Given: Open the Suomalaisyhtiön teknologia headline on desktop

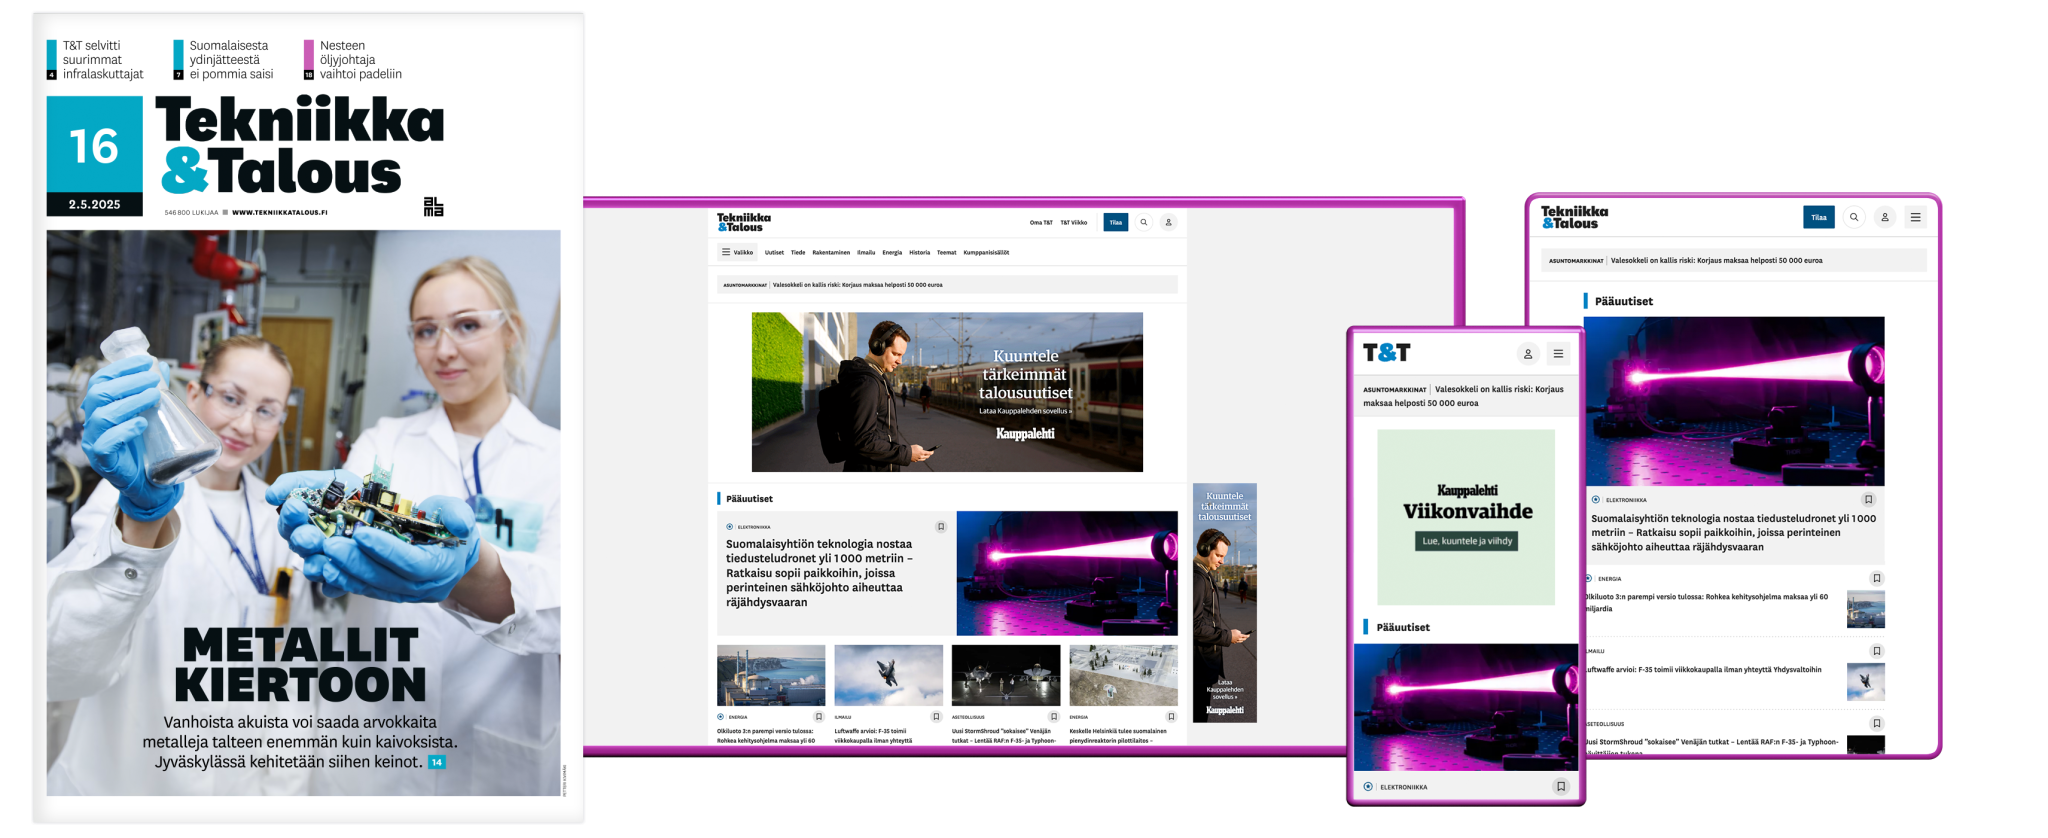Looking at the screenshot, I should tap(820, 573).
